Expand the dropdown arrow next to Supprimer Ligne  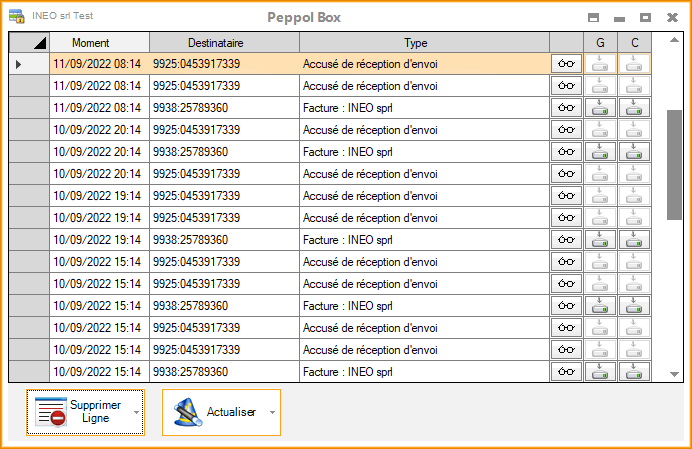(137, 412)
